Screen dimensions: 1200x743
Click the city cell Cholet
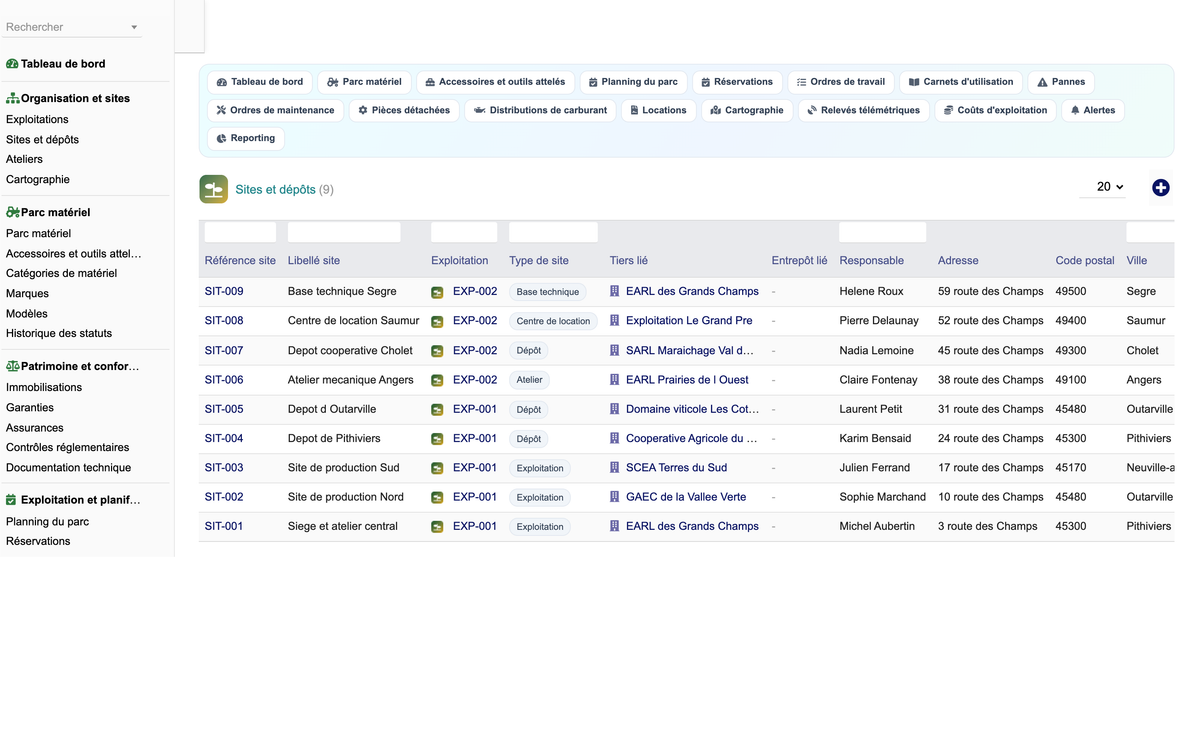pyautogui.click(x=1143, y=351)
